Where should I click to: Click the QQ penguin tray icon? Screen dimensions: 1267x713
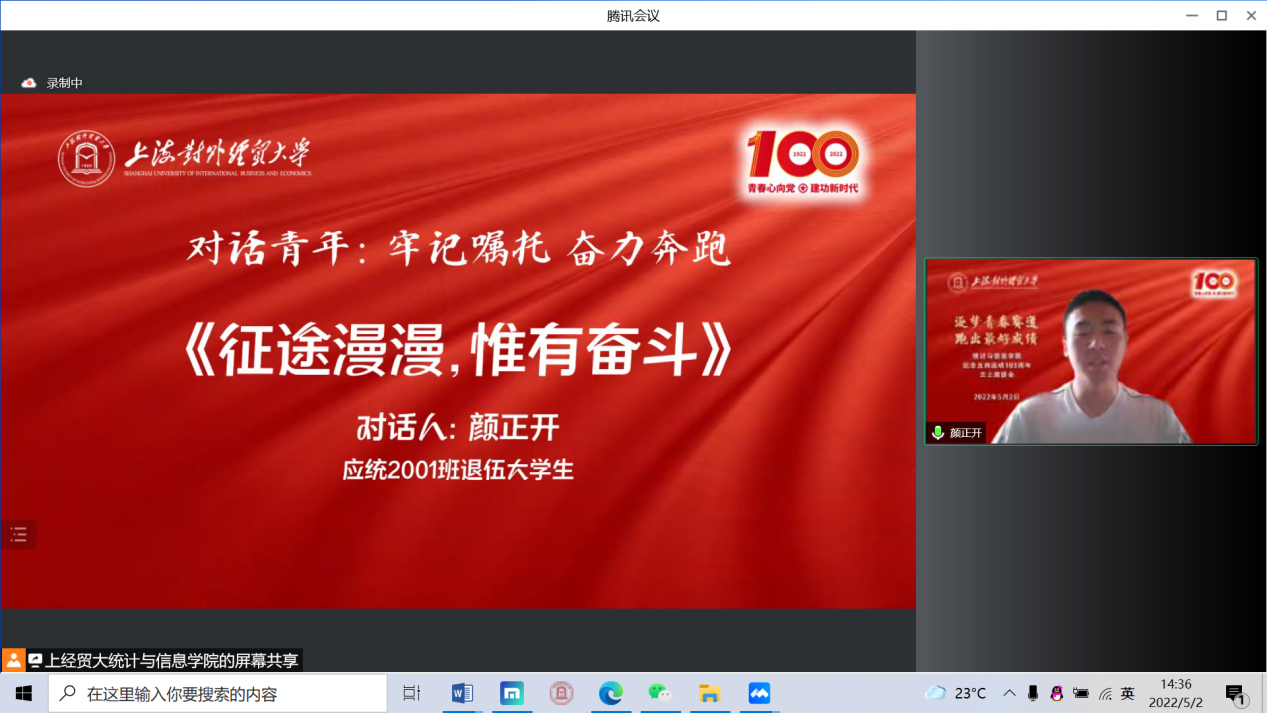pos(1056,693)
